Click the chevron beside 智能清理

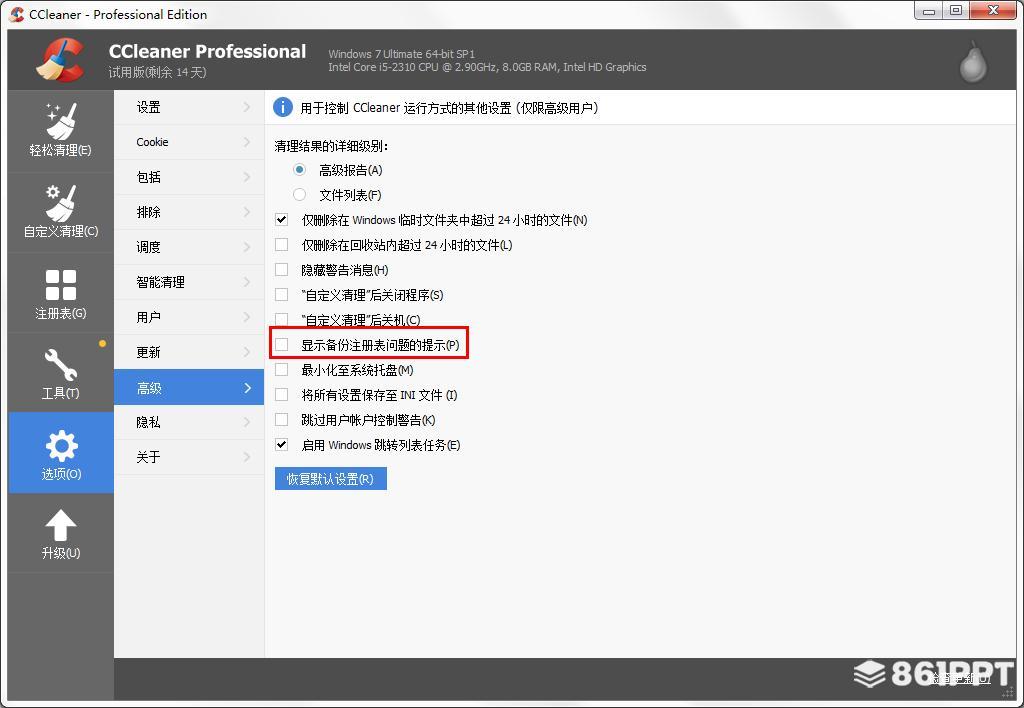247,282
